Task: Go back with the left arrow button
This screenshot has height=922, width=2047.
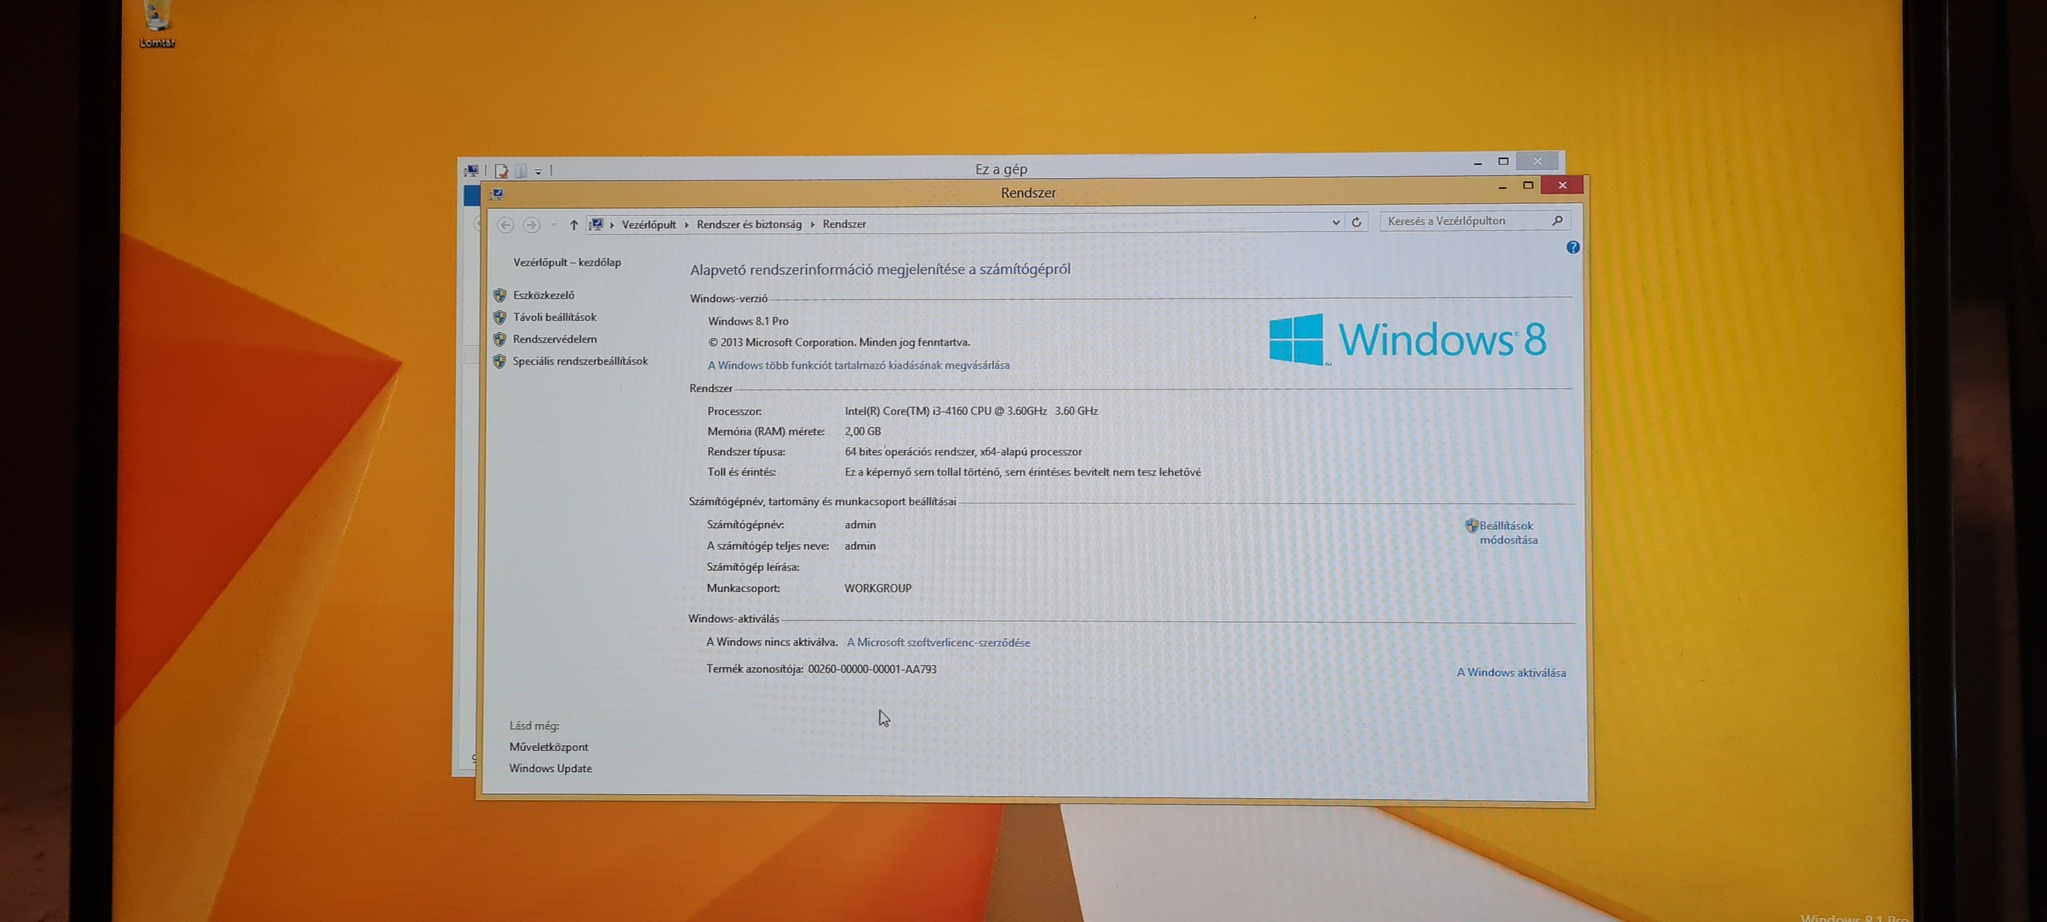Action: pyautogui.click(x=505, y=225)
